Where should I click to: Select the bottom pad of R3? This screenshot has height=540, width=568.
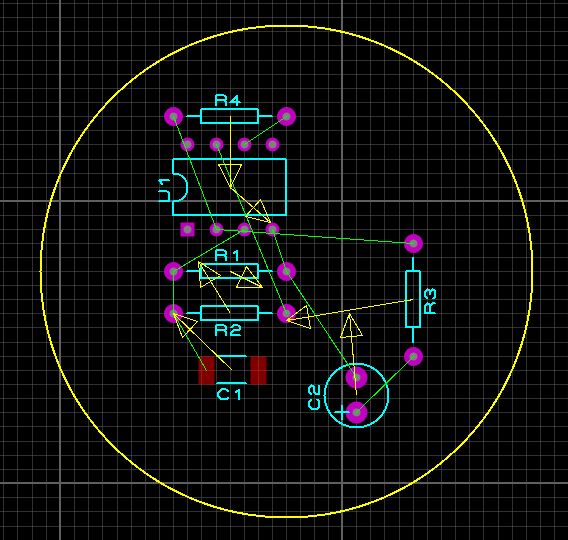[x=413, y=356]
